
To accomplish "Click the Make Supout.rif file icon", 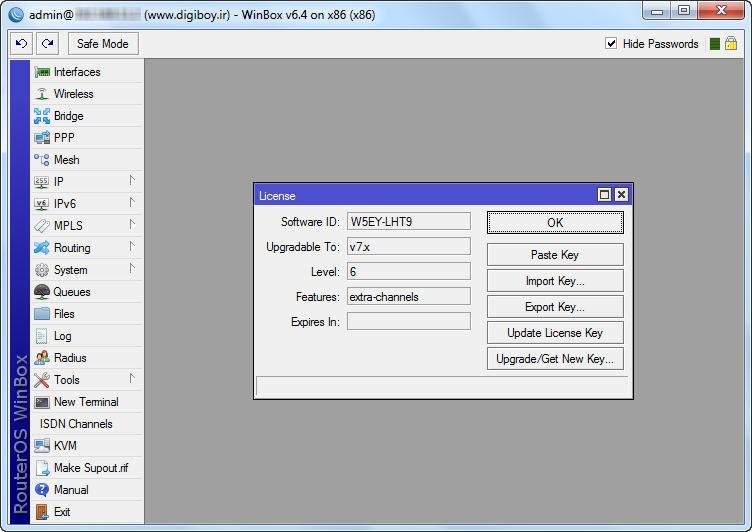I will [42, 468].
